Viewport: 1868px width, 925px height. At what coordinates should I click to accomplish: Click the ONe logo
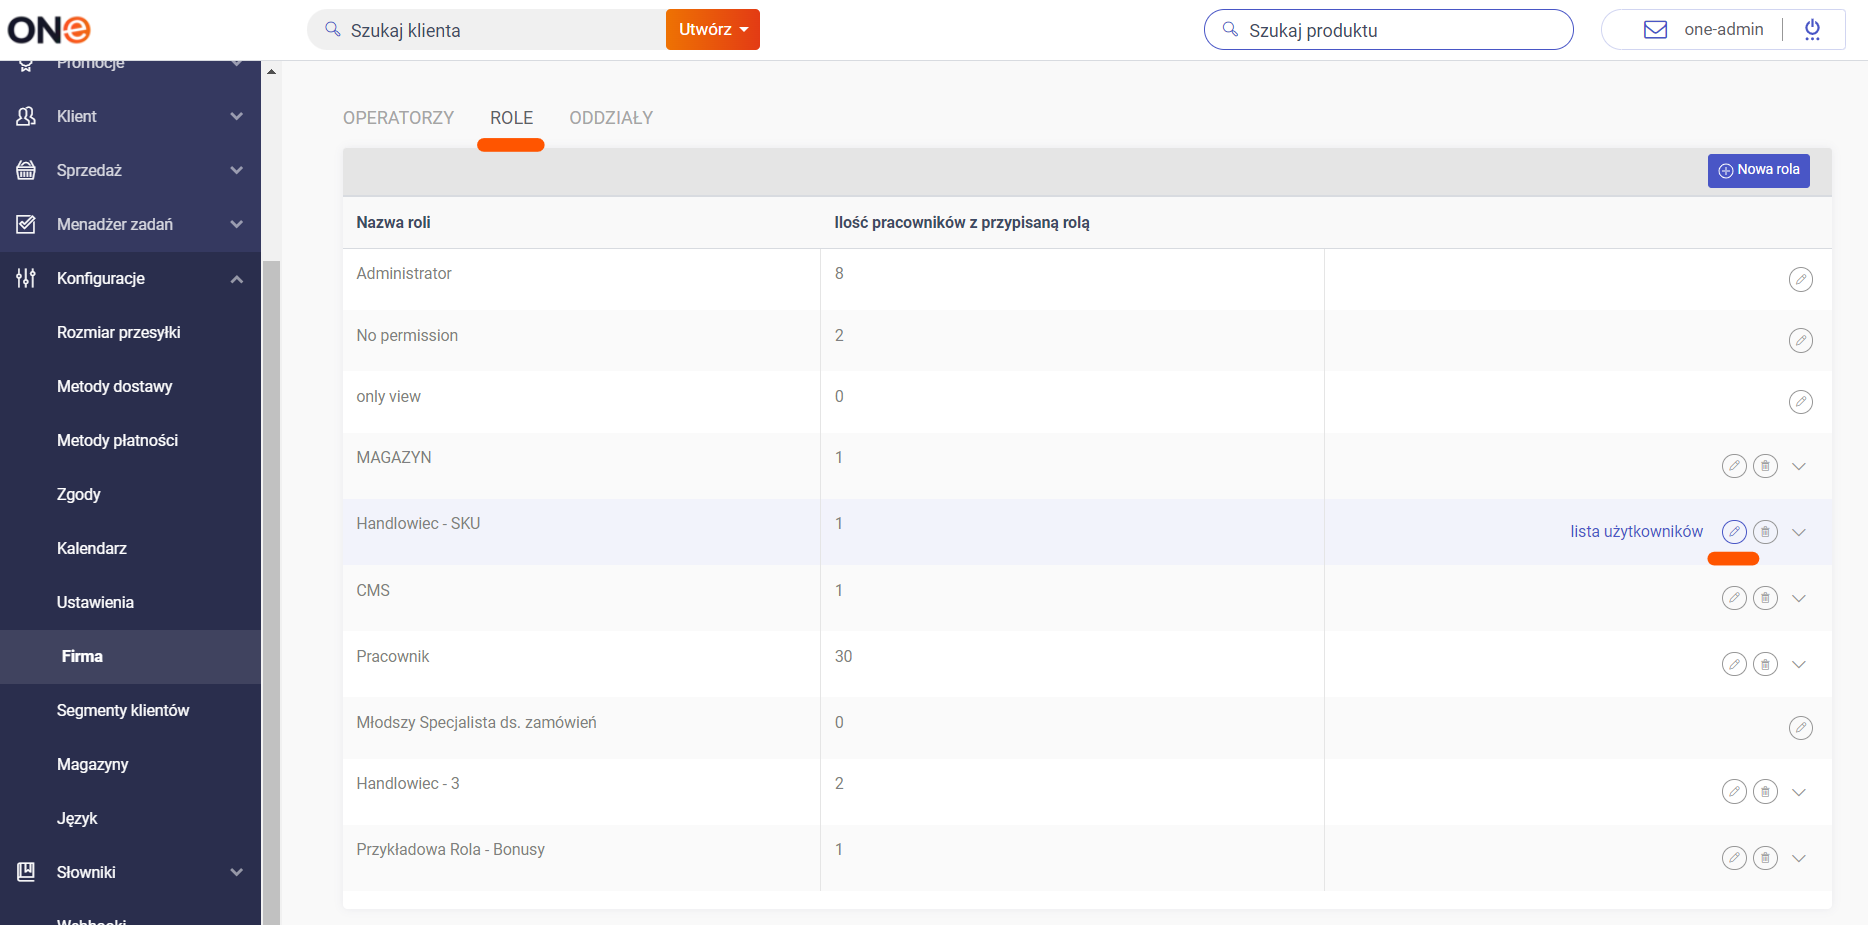pyautogui.click(x=49, y=30)
